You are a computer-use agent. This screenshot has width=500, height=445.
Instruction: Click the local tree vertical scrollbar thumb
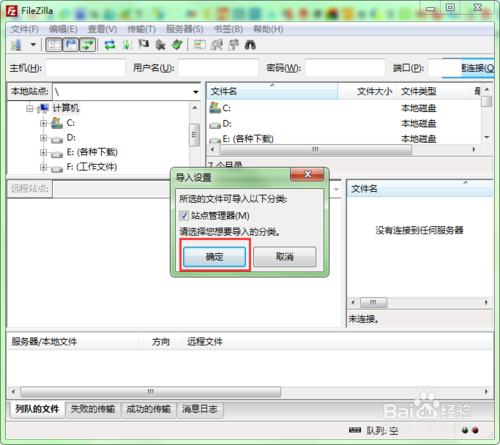coord(194,135)
